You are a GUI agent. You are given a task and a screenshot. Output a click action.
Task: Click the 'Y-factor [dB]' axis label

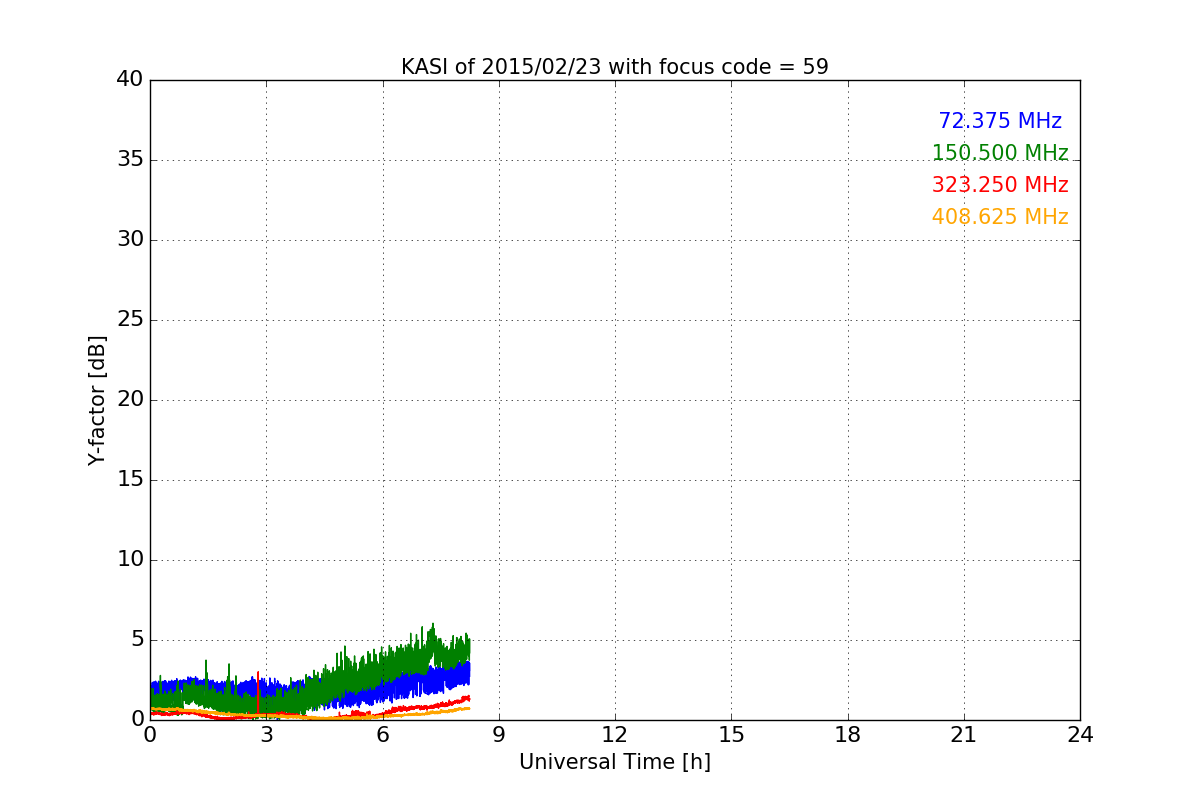tap(97, 400)
